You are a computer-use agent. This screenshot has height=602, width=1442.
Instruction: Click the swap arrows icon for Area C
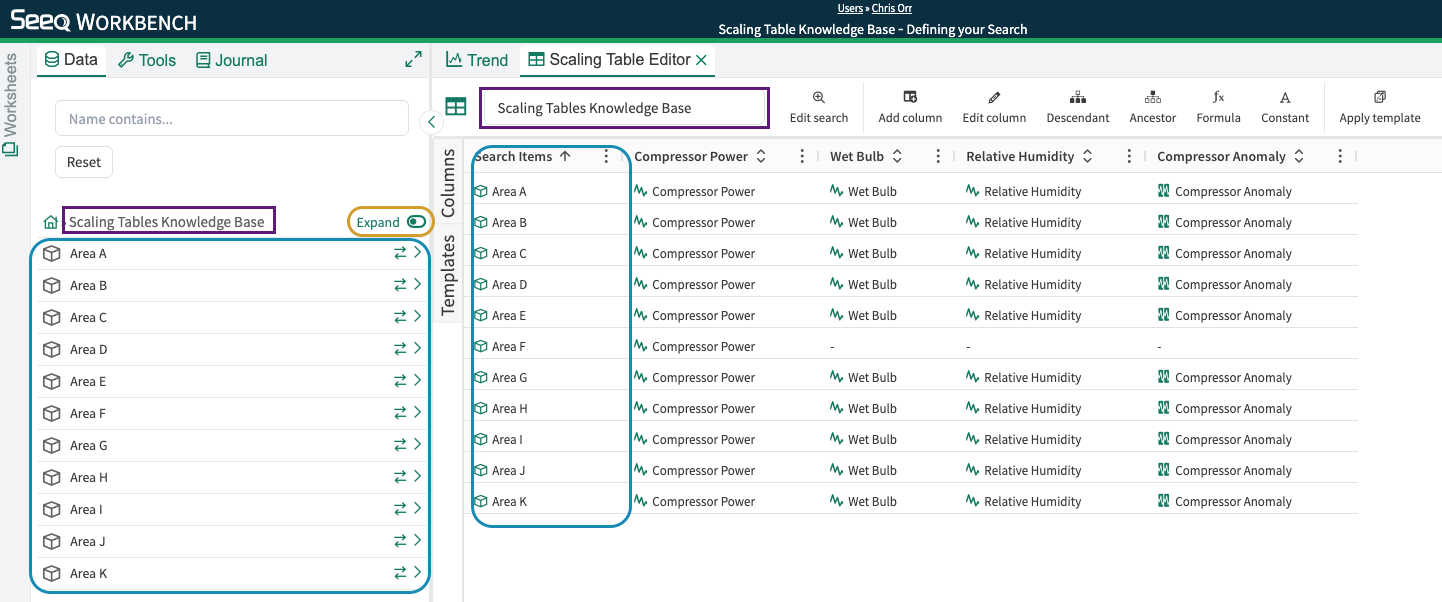pos(400,317)
